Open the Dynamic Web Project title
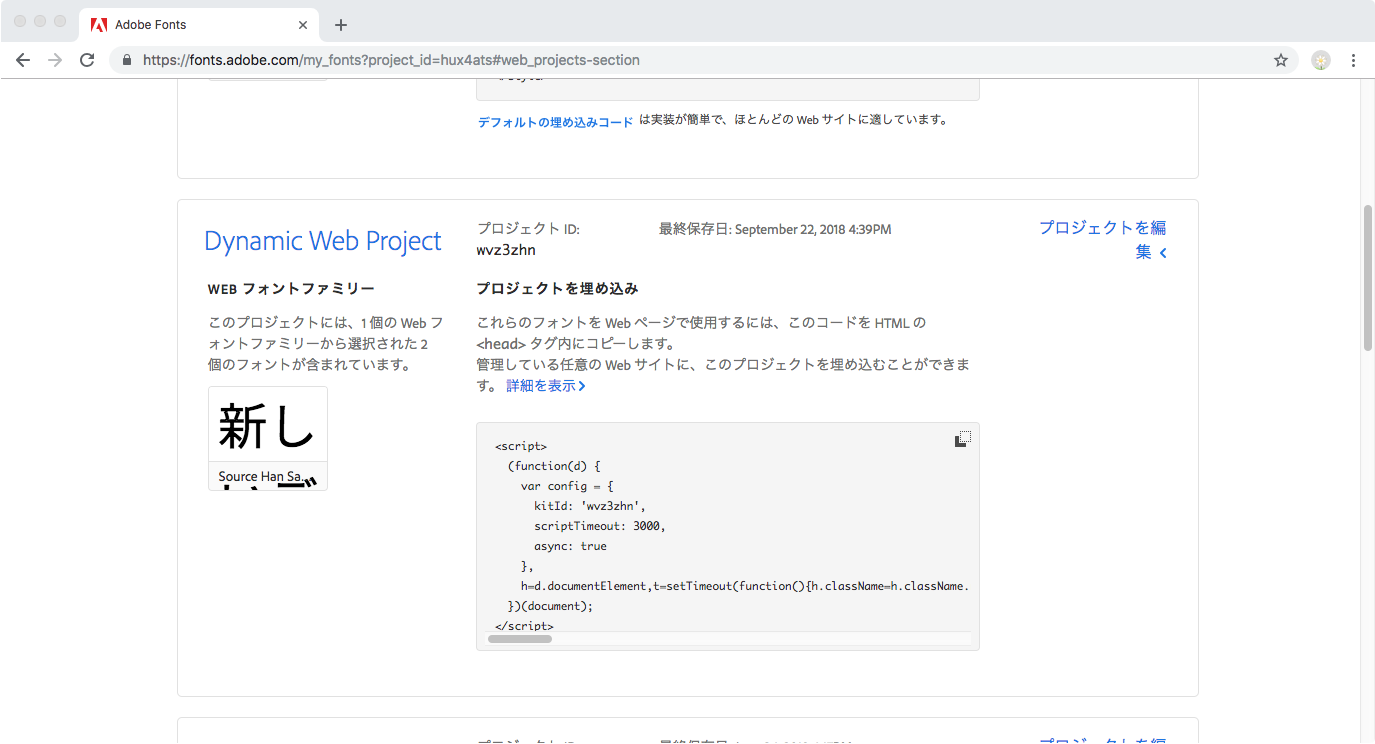The height and width of the screenshot is (744, 1375). 323,241
